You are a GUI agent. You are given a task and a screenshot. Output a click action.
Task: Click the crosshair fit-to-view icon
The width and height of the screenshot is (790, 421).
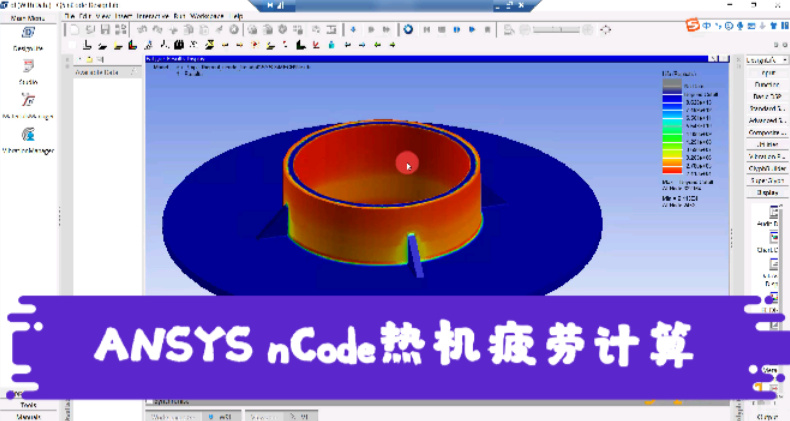point(606,30)
